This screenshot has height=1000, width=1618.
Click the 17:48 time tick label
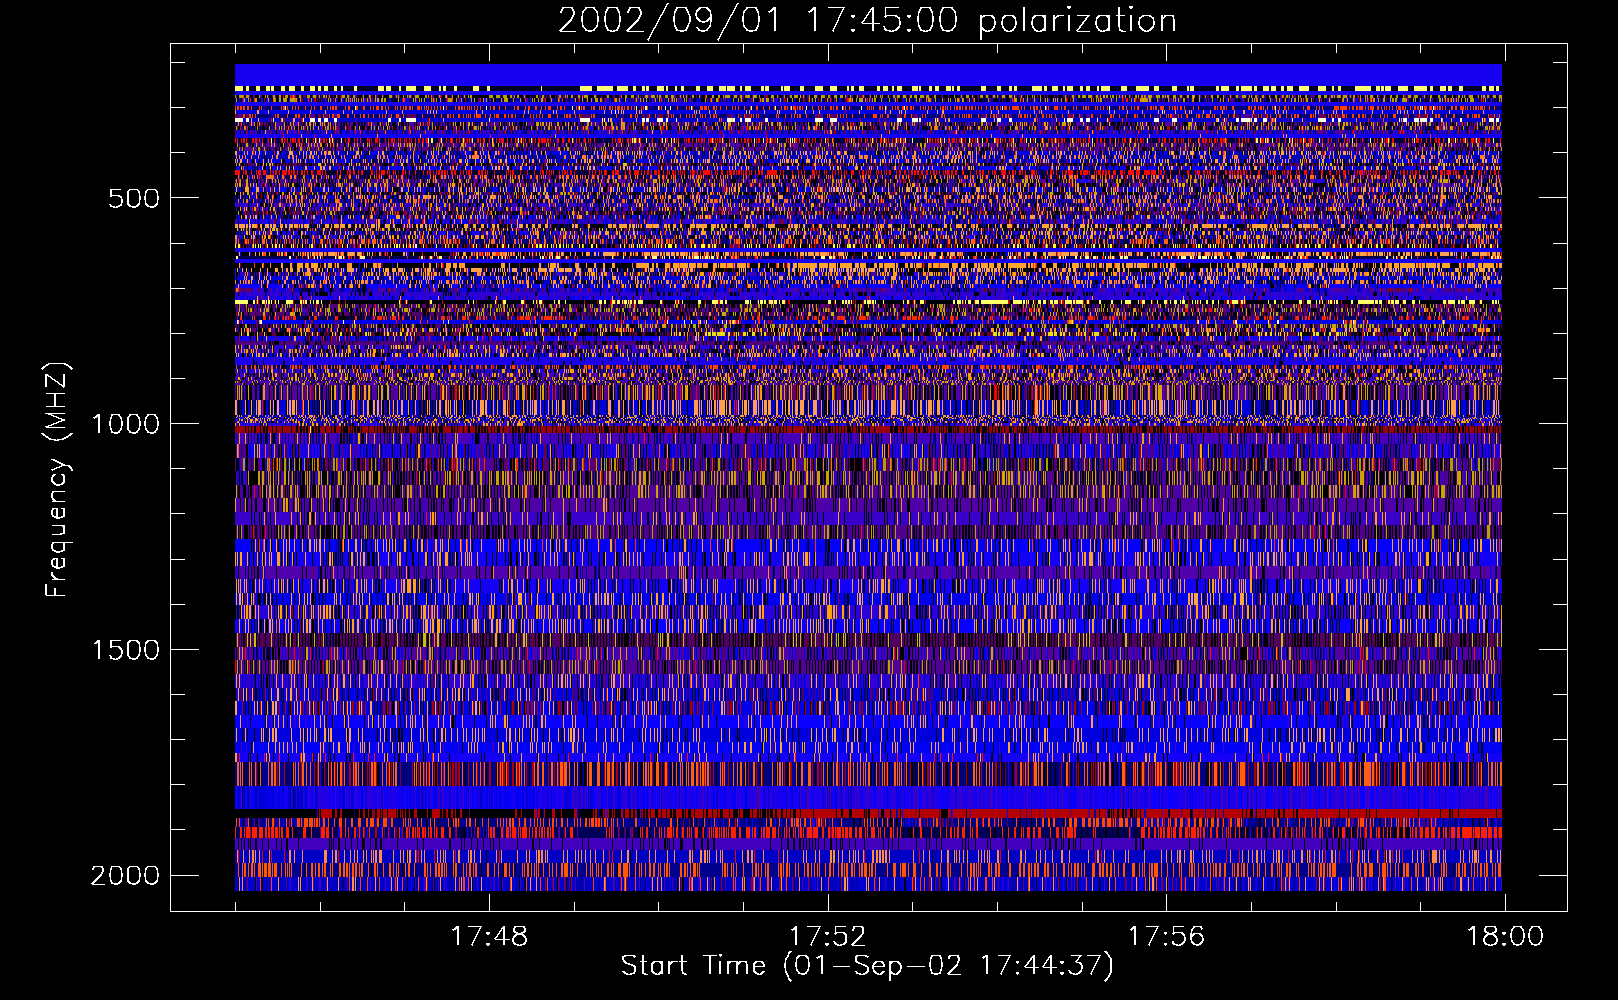489,937
